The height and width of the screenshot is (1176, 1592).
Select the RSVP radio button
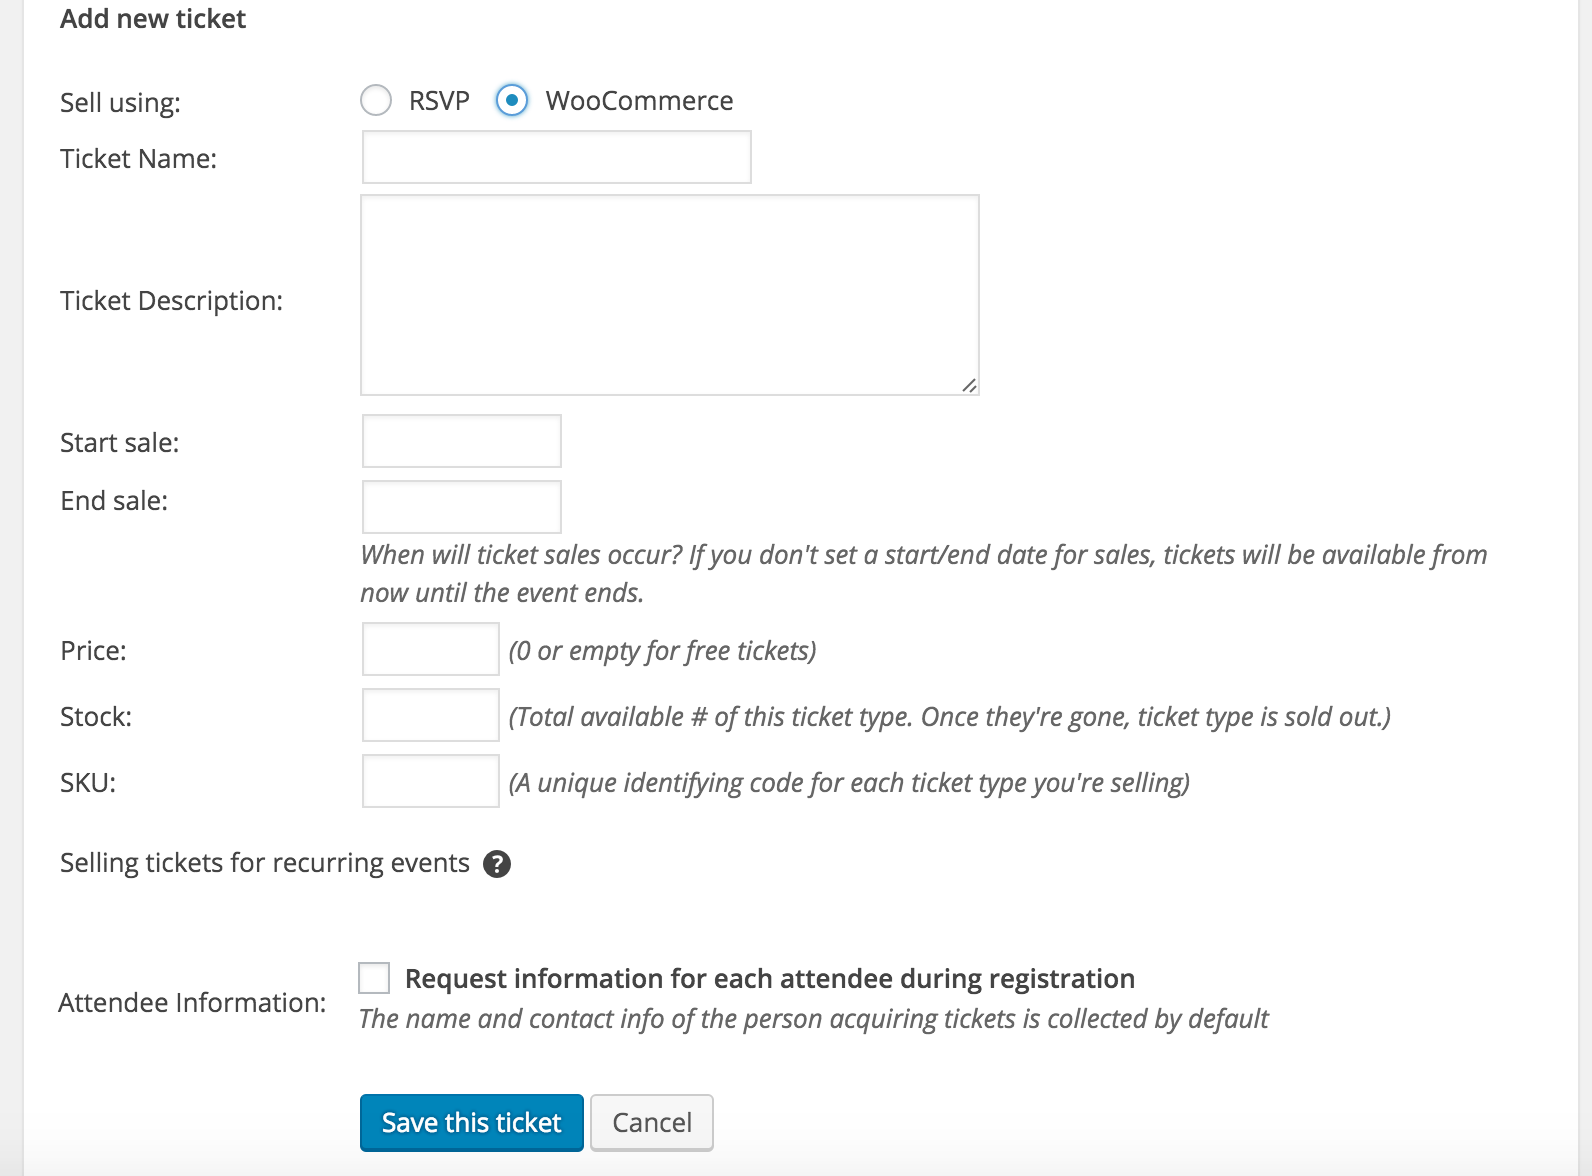coord(376,100)
